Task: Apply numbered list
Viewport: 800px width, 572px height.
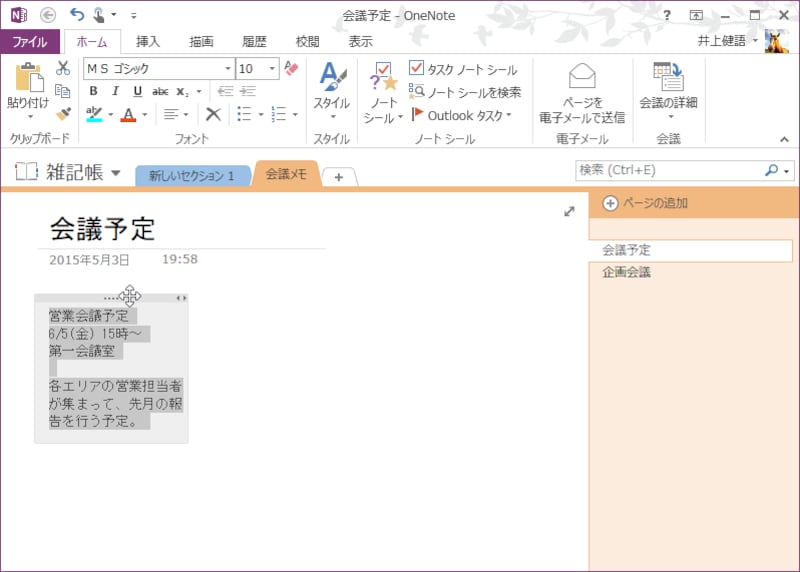Action: coord(279,114)
